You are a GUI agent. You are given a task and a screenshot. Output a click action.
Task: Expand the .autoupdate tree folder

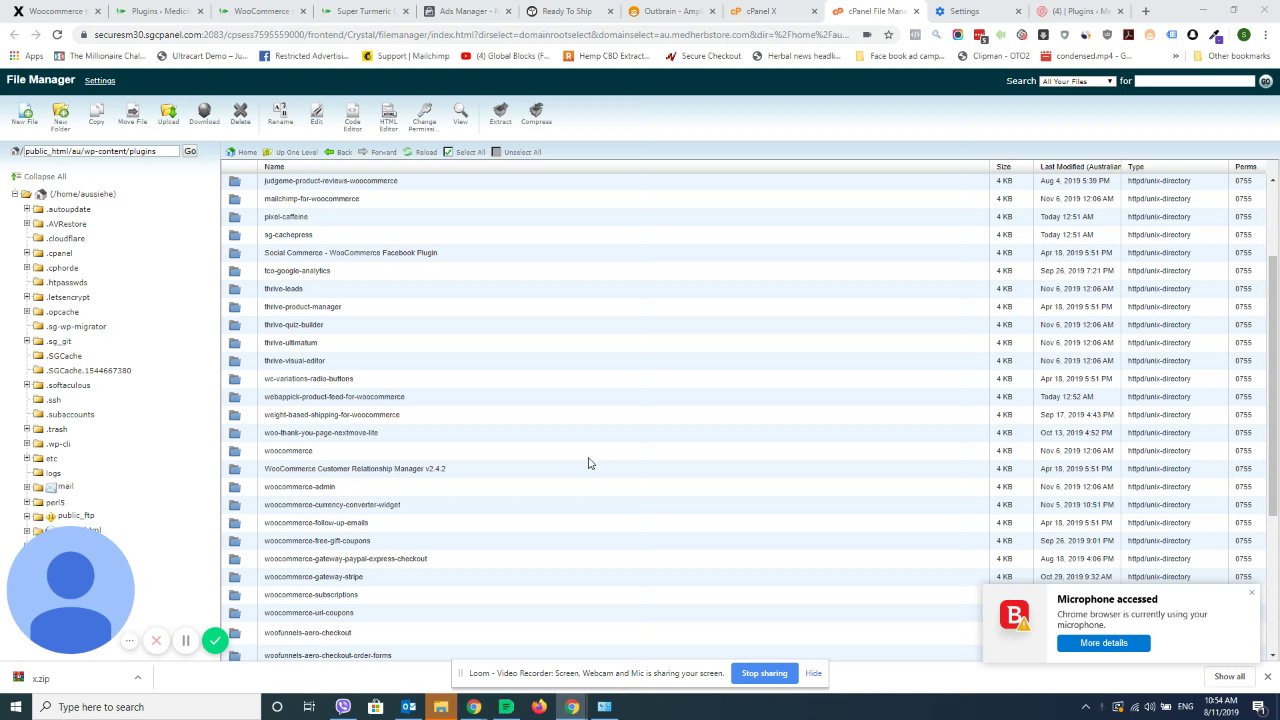[x=27, y=209]
